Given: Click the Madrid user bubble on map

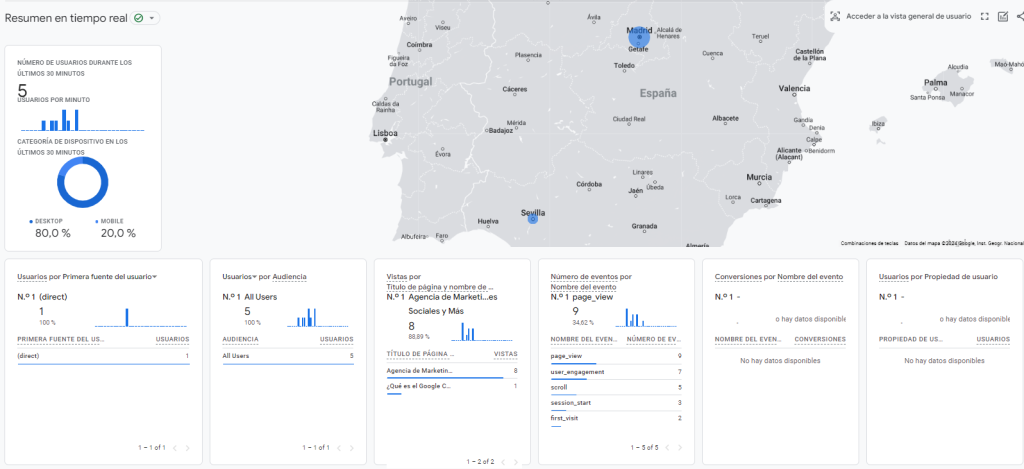Looking at the screenshot, I should [x=639, y=36].
